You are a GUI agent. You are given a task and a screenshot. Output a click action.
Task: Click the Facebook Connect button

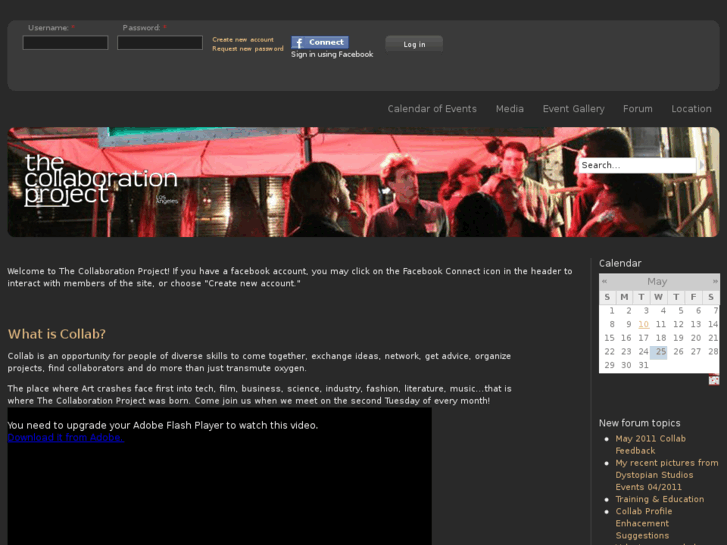[320, 42]
